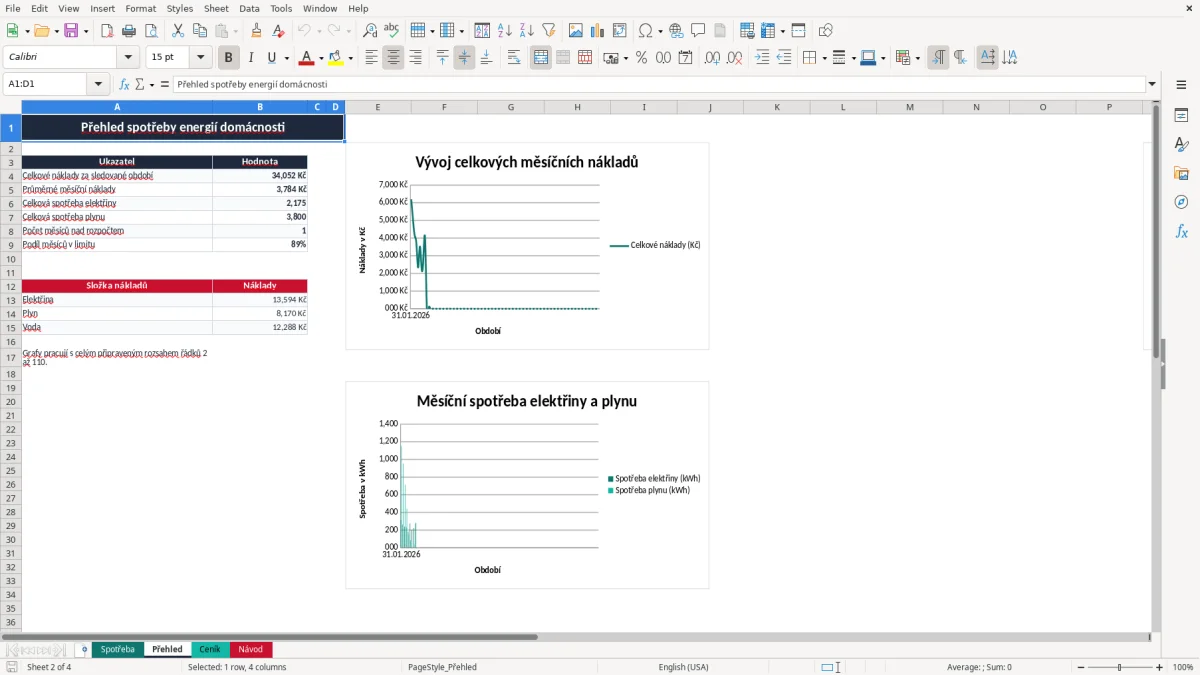Open the Function Wizard beside formula bar
Image resolution: width=1200 pixels, height=675 pixels.
point(124,84)
